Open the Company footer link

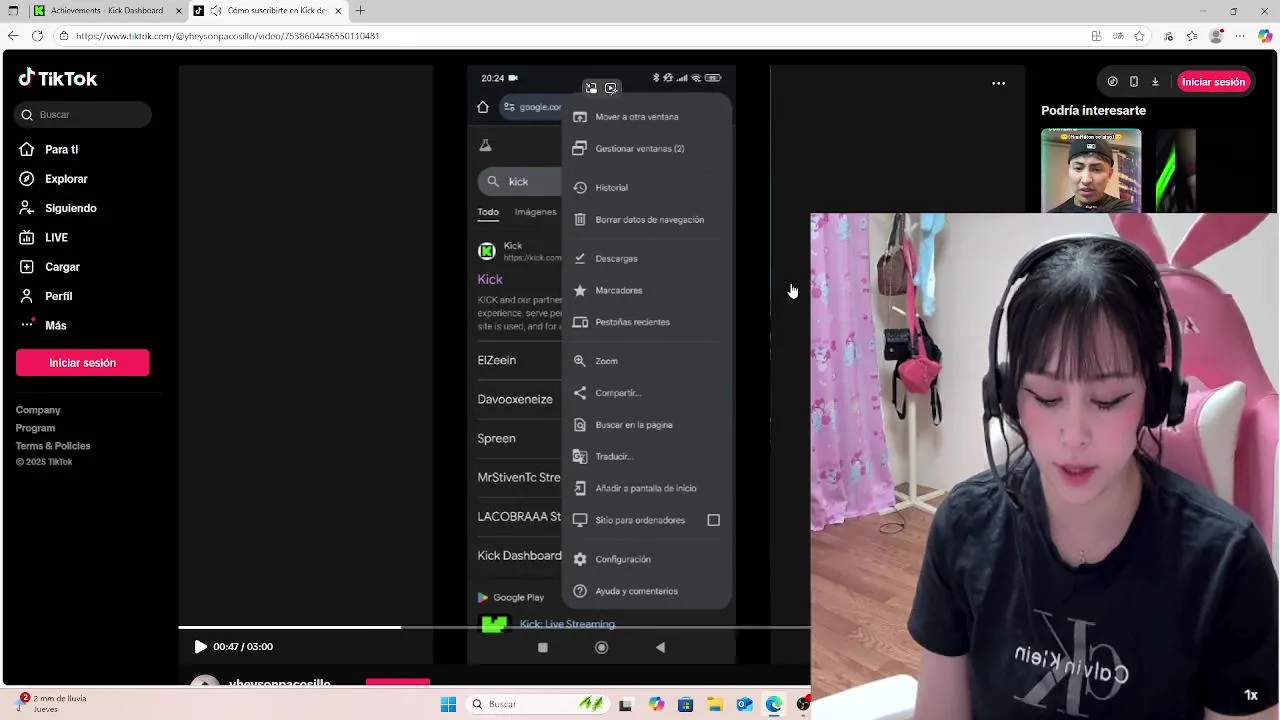38,410
